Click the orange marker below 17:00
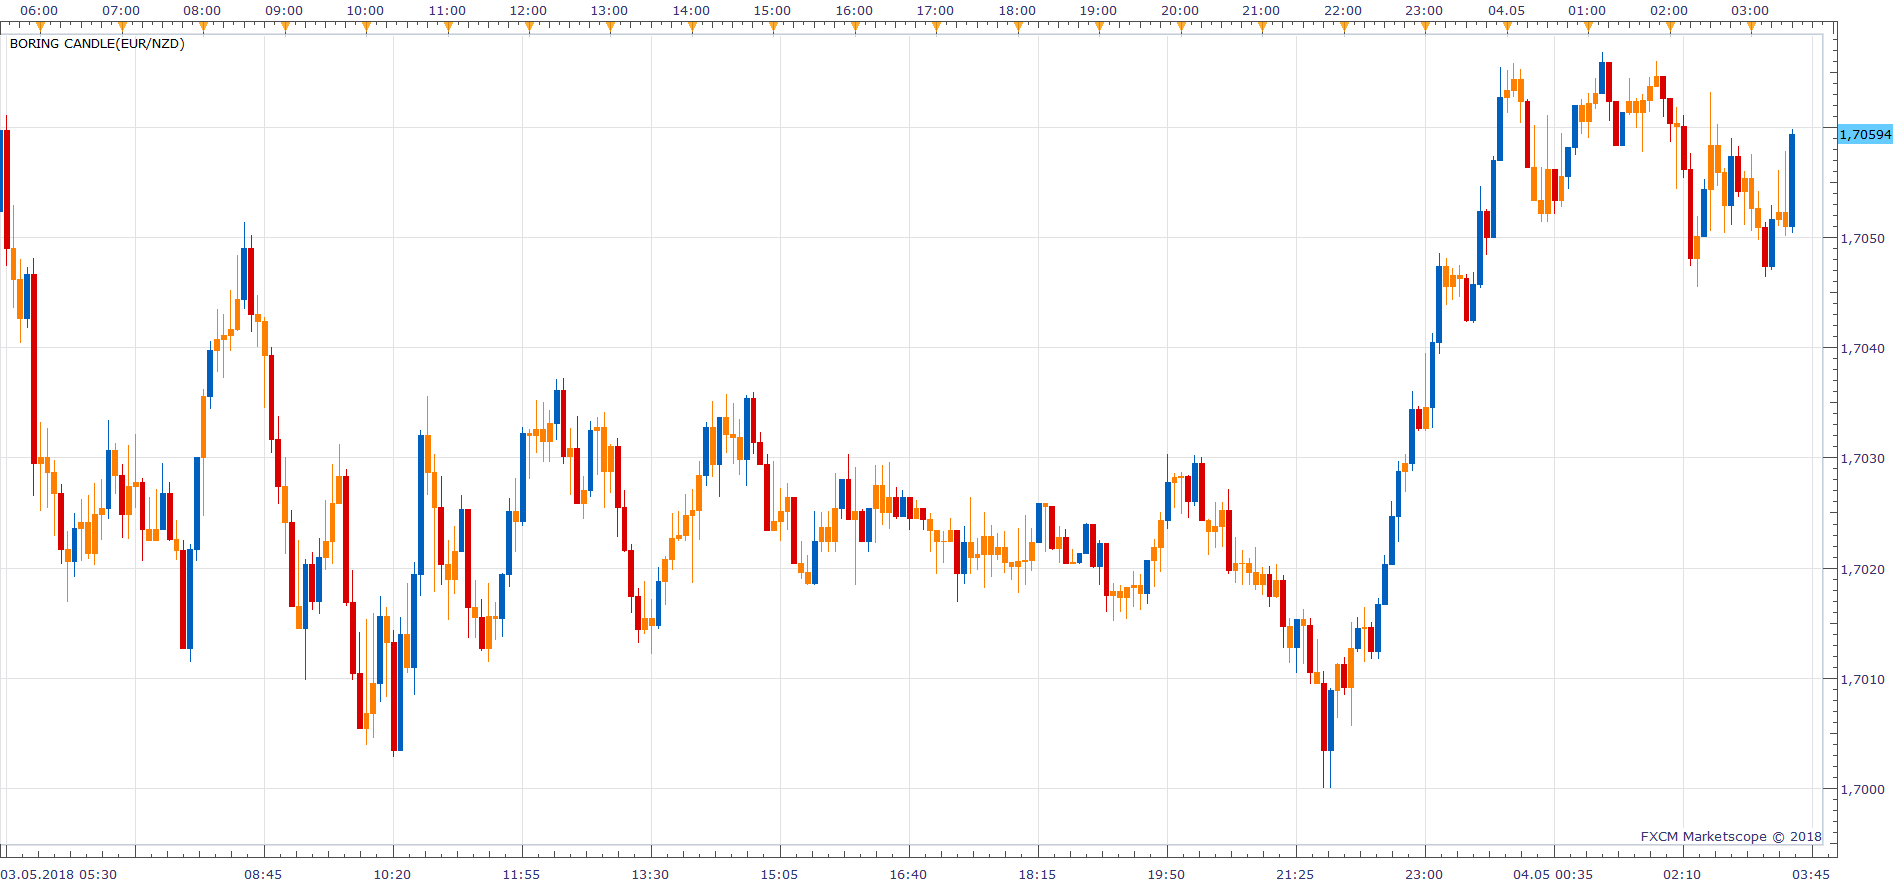This screenshot has width=1903, height=887. (x=936, y=27)
